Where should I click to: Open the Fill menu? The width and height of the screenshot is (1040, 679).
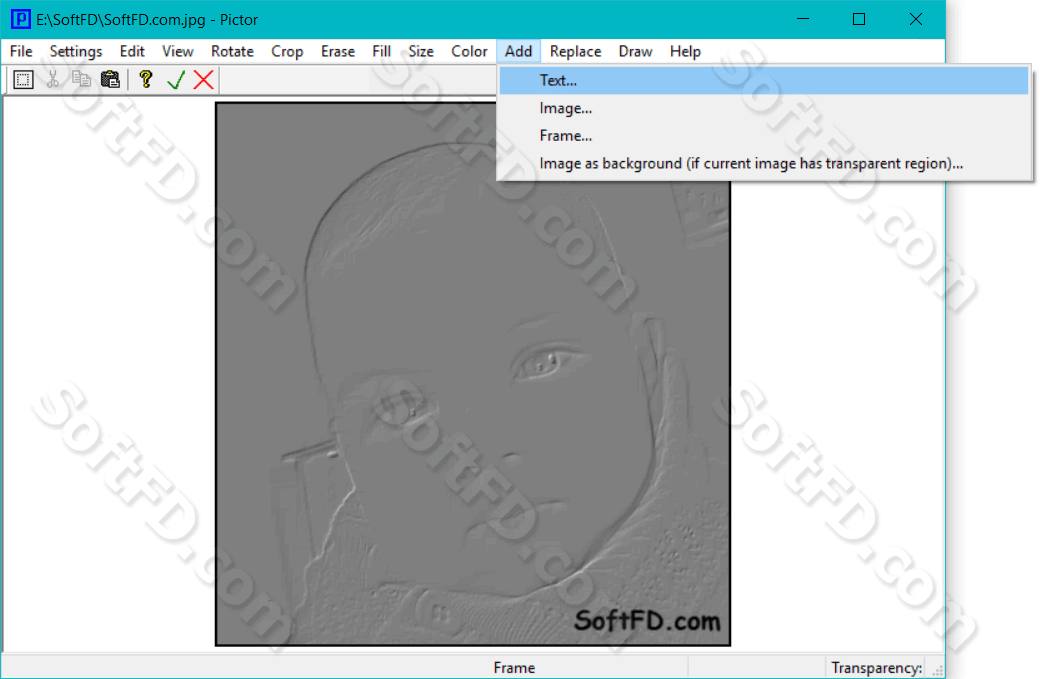click(381, 51)
